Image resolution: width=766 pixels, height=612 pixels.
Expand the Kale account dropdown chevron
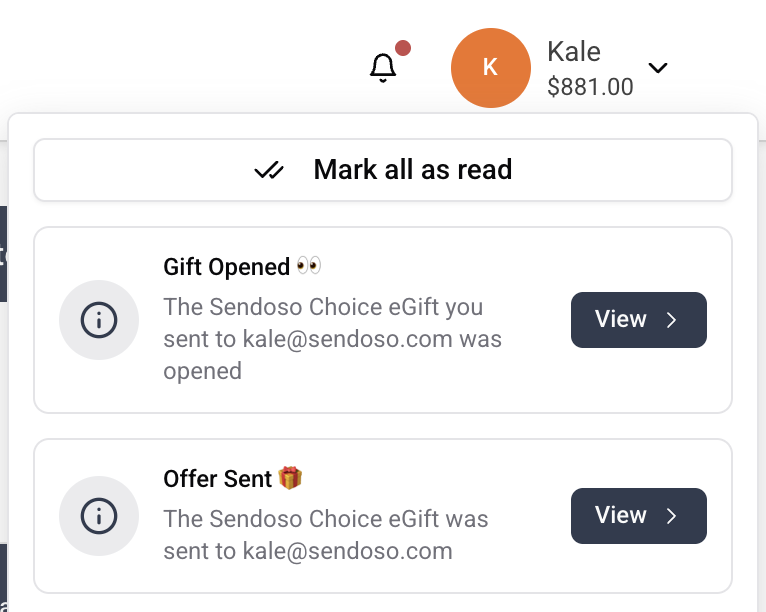tap(658, 68)
